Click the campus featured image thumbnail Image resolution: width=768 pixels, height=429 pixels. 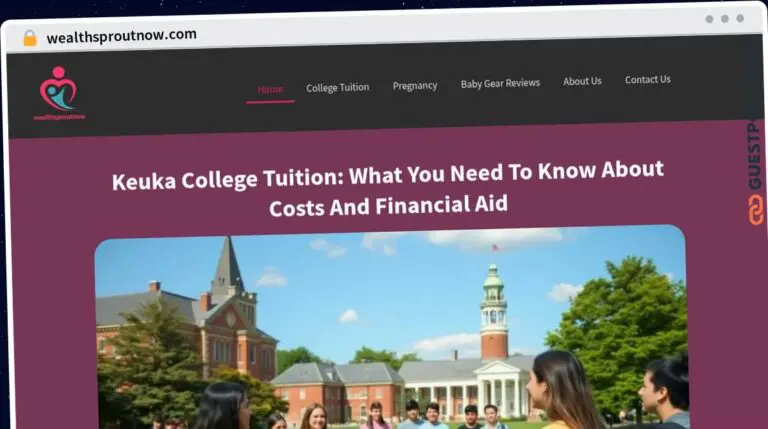(391, 327)
